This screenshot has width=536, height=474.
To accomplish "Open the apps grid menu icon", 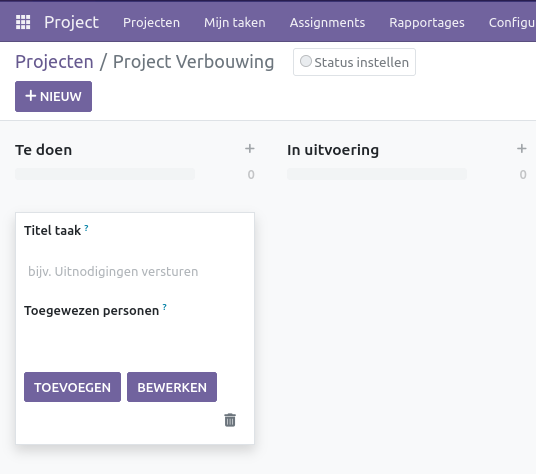I will (x=23, y=22).
